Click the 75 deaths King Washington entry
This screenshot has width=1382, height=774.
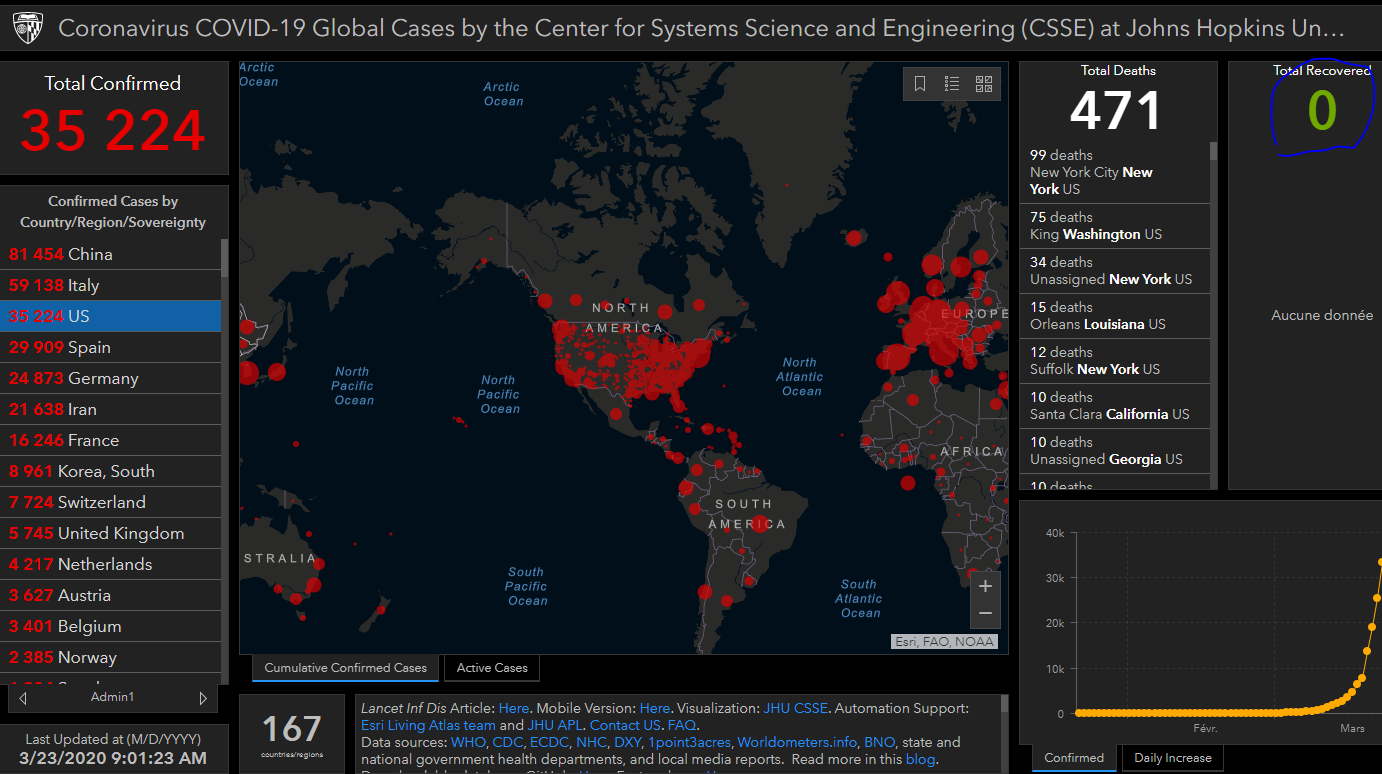click(1115, 226)
